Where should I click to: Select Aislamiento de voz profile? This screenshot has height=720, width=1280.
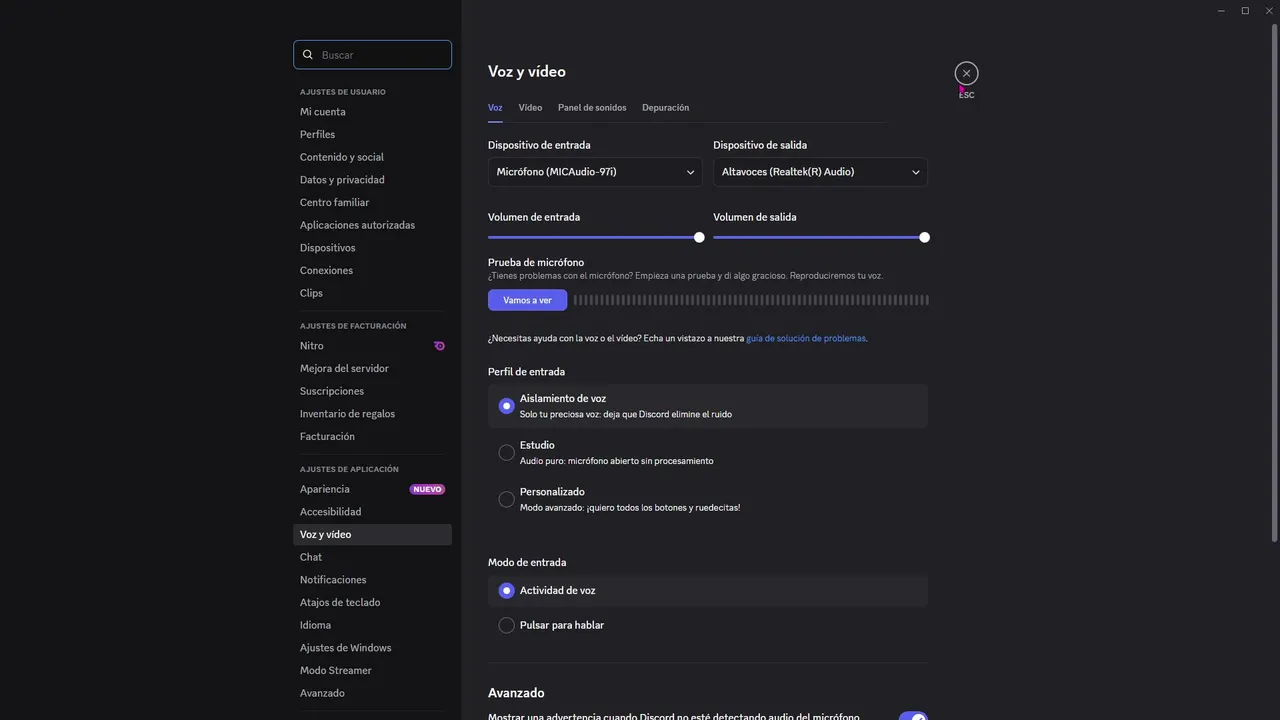pos(507,406)
